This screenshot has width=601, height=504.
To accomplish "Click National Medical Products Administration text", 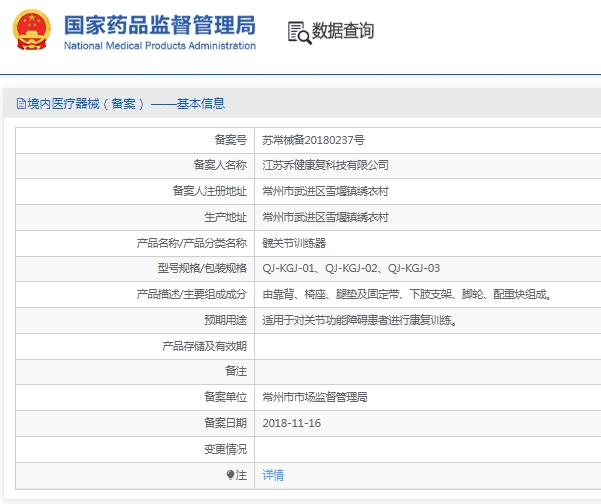I will click(x=160, y=46).
